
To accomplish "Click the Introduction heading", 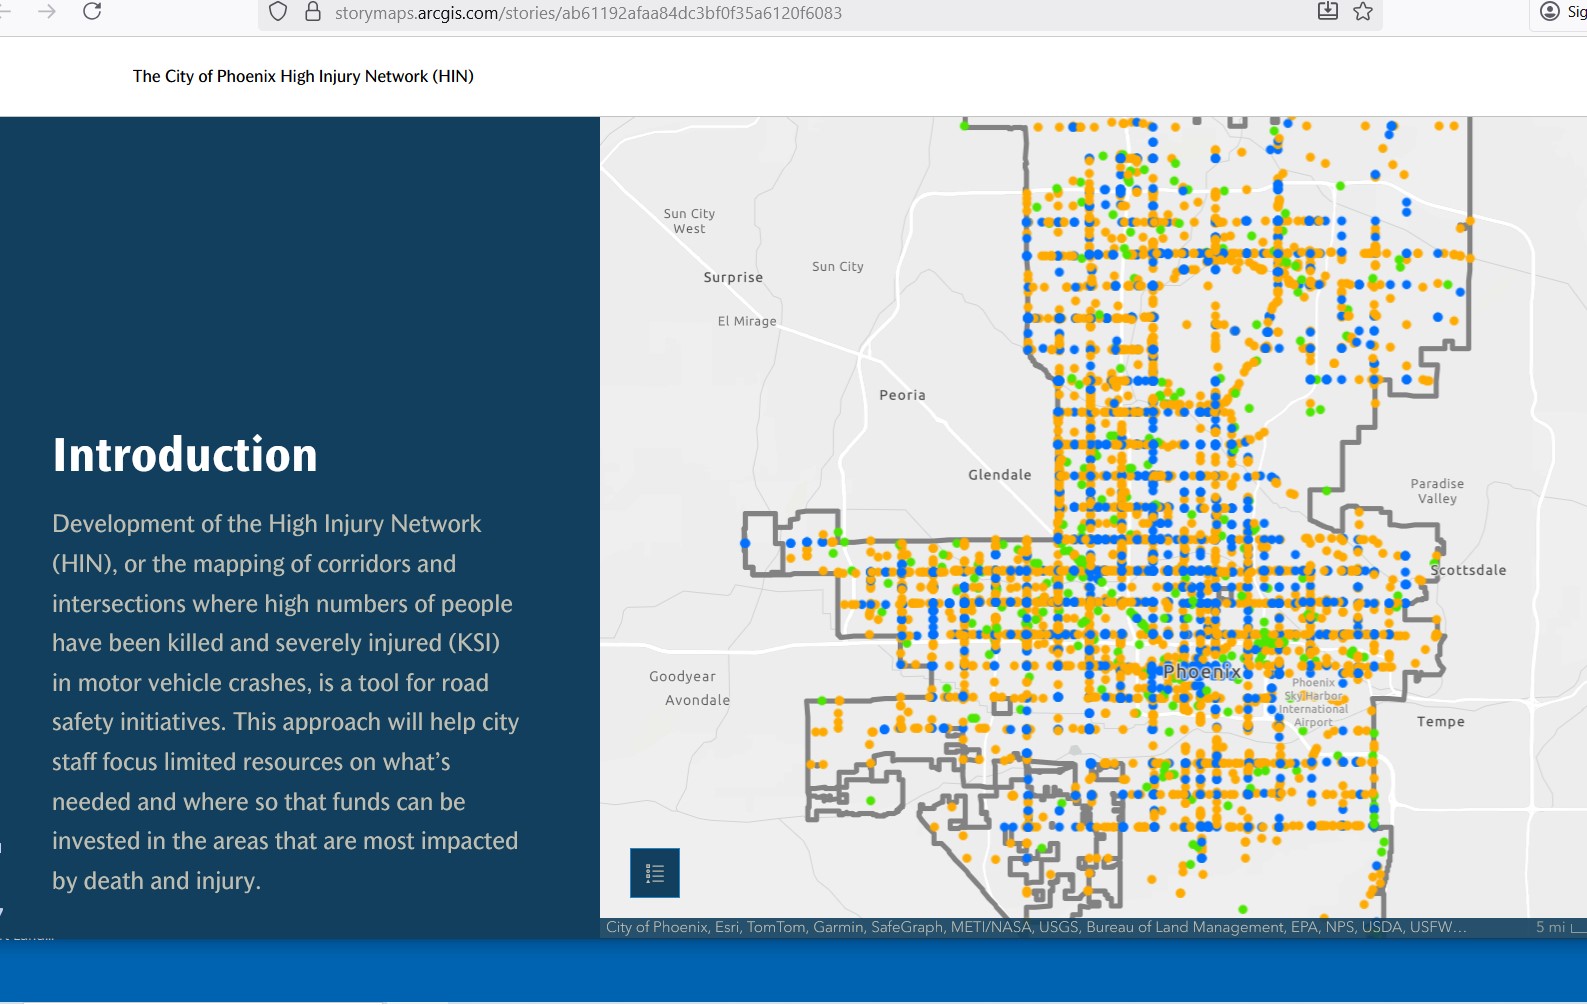I will click(185, 455).
